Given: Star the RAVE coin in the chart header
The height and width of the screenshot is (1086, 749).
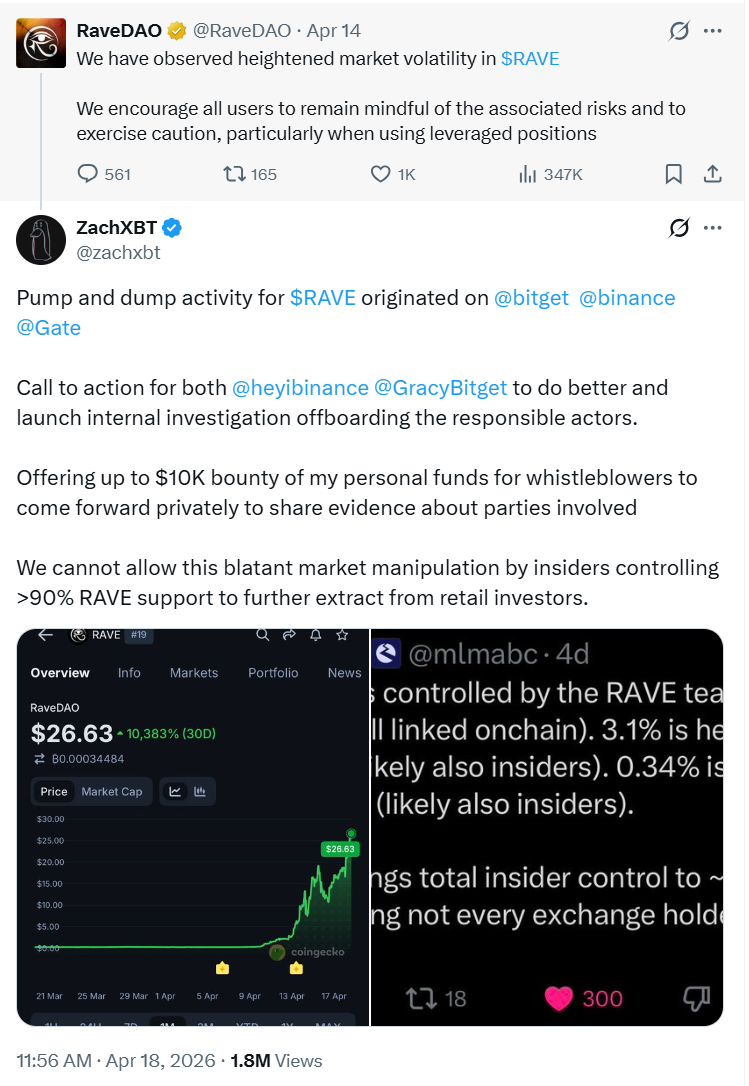Looking at the screenshot, I should (341, 635).
